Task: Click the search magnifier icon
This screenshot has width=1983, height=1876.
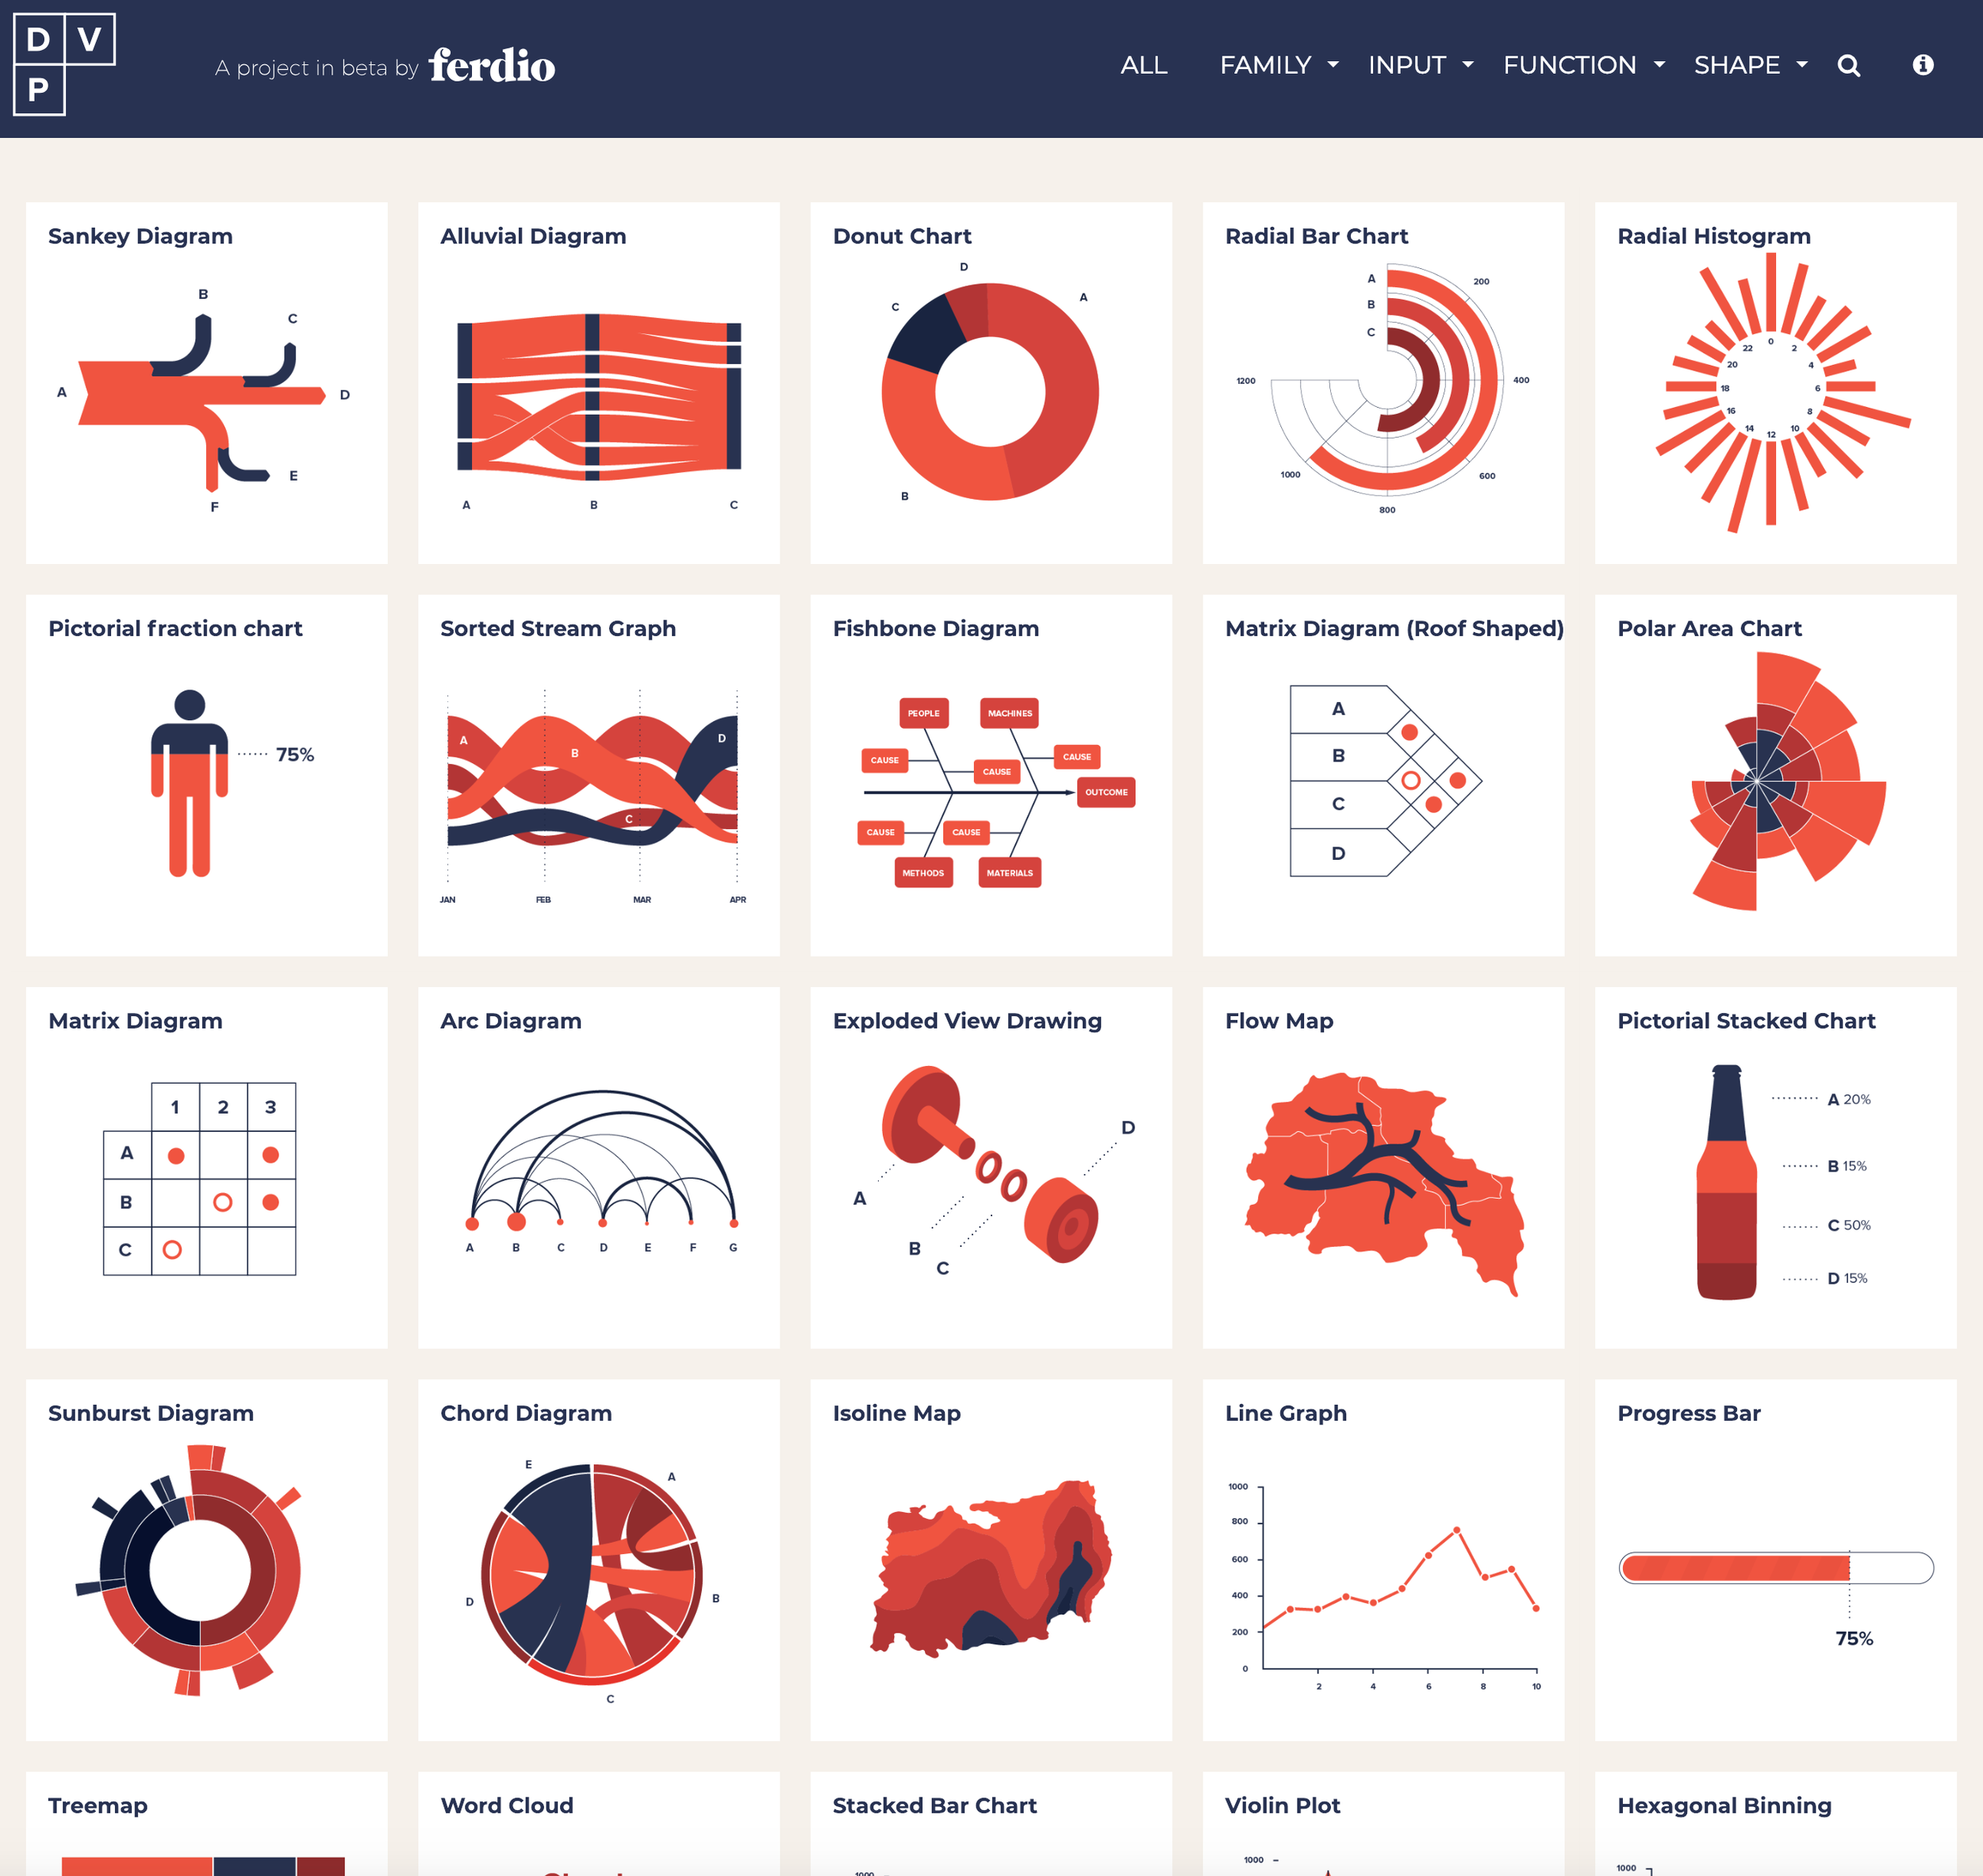Action: tap(1851, 65)
